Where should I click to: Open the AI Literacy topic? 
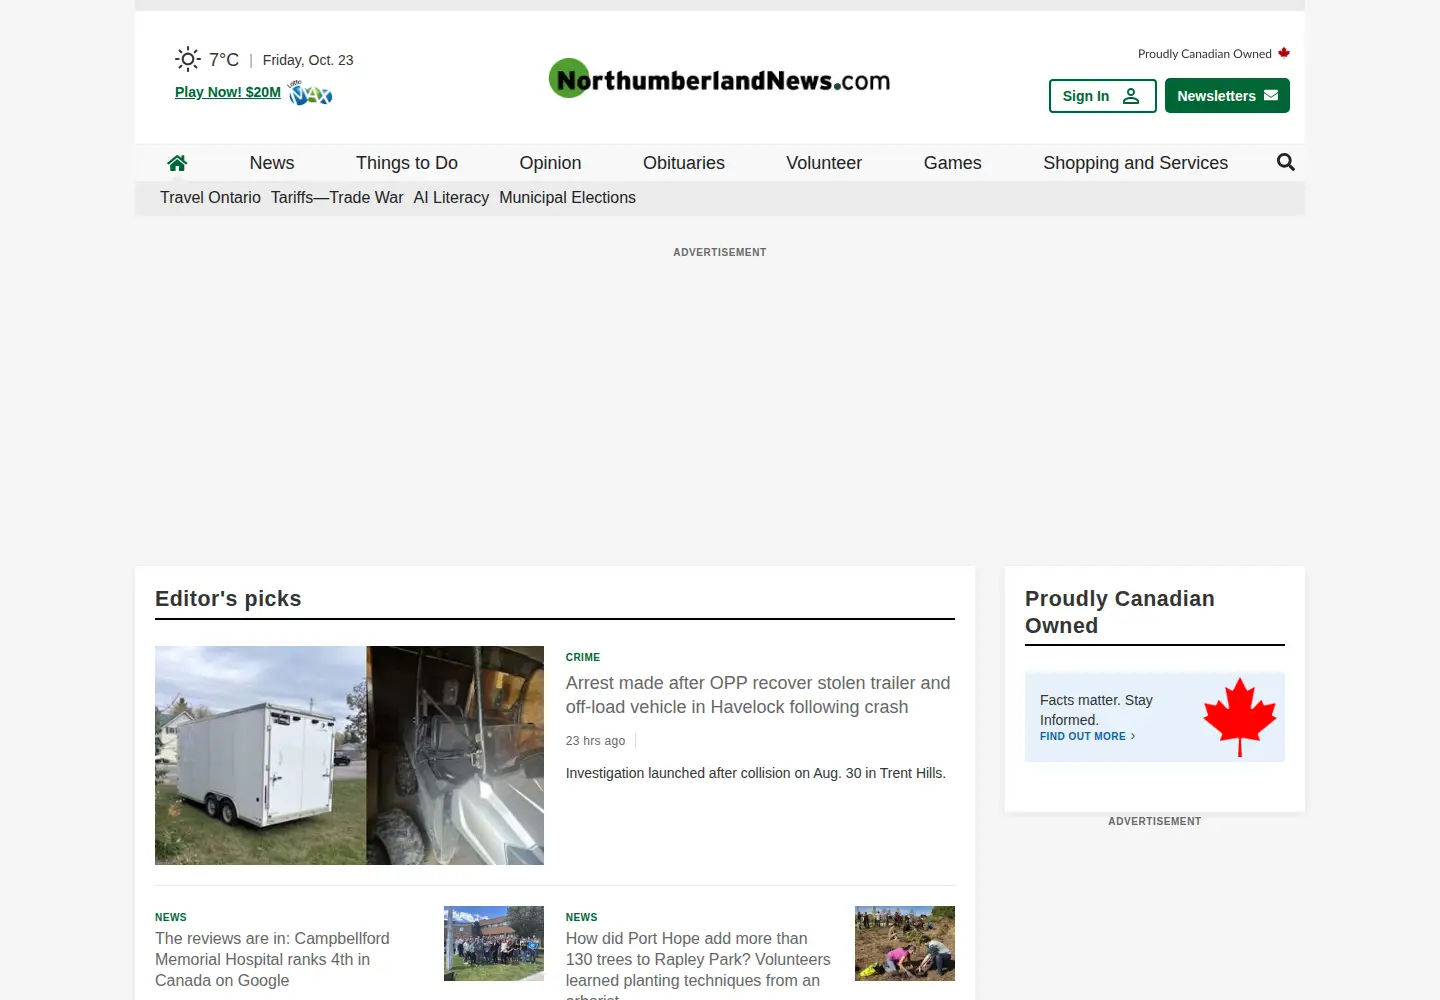[x=451, y=198]
